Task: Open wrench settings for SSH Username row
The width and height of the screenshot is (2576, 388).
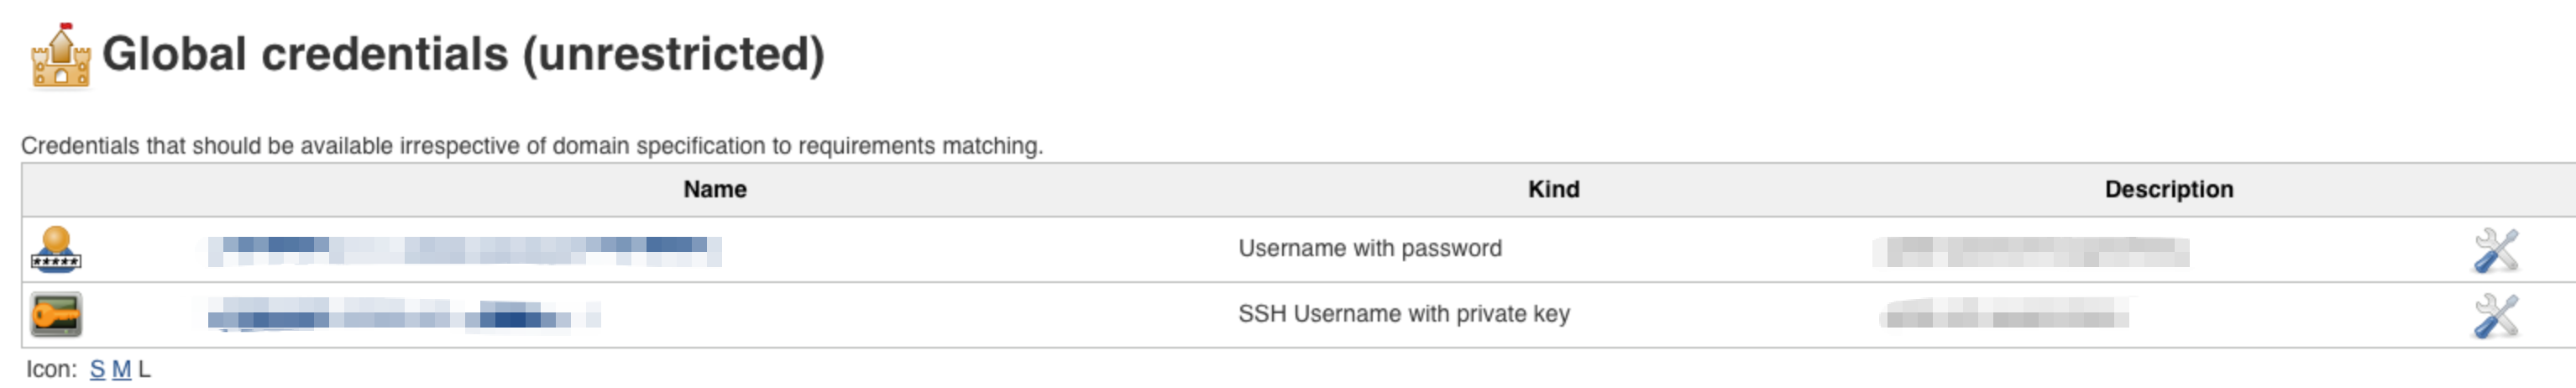Action: [2496, 316]
